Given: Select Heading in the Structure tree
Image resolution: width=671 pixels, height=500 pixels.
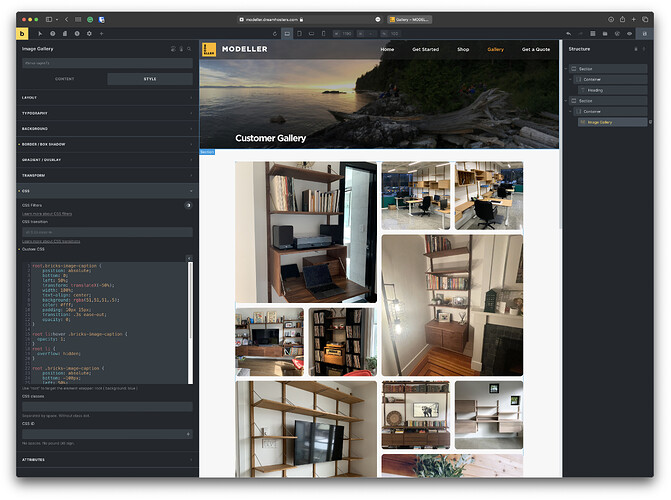Looking at the screenshot, I should click(612, 90).
